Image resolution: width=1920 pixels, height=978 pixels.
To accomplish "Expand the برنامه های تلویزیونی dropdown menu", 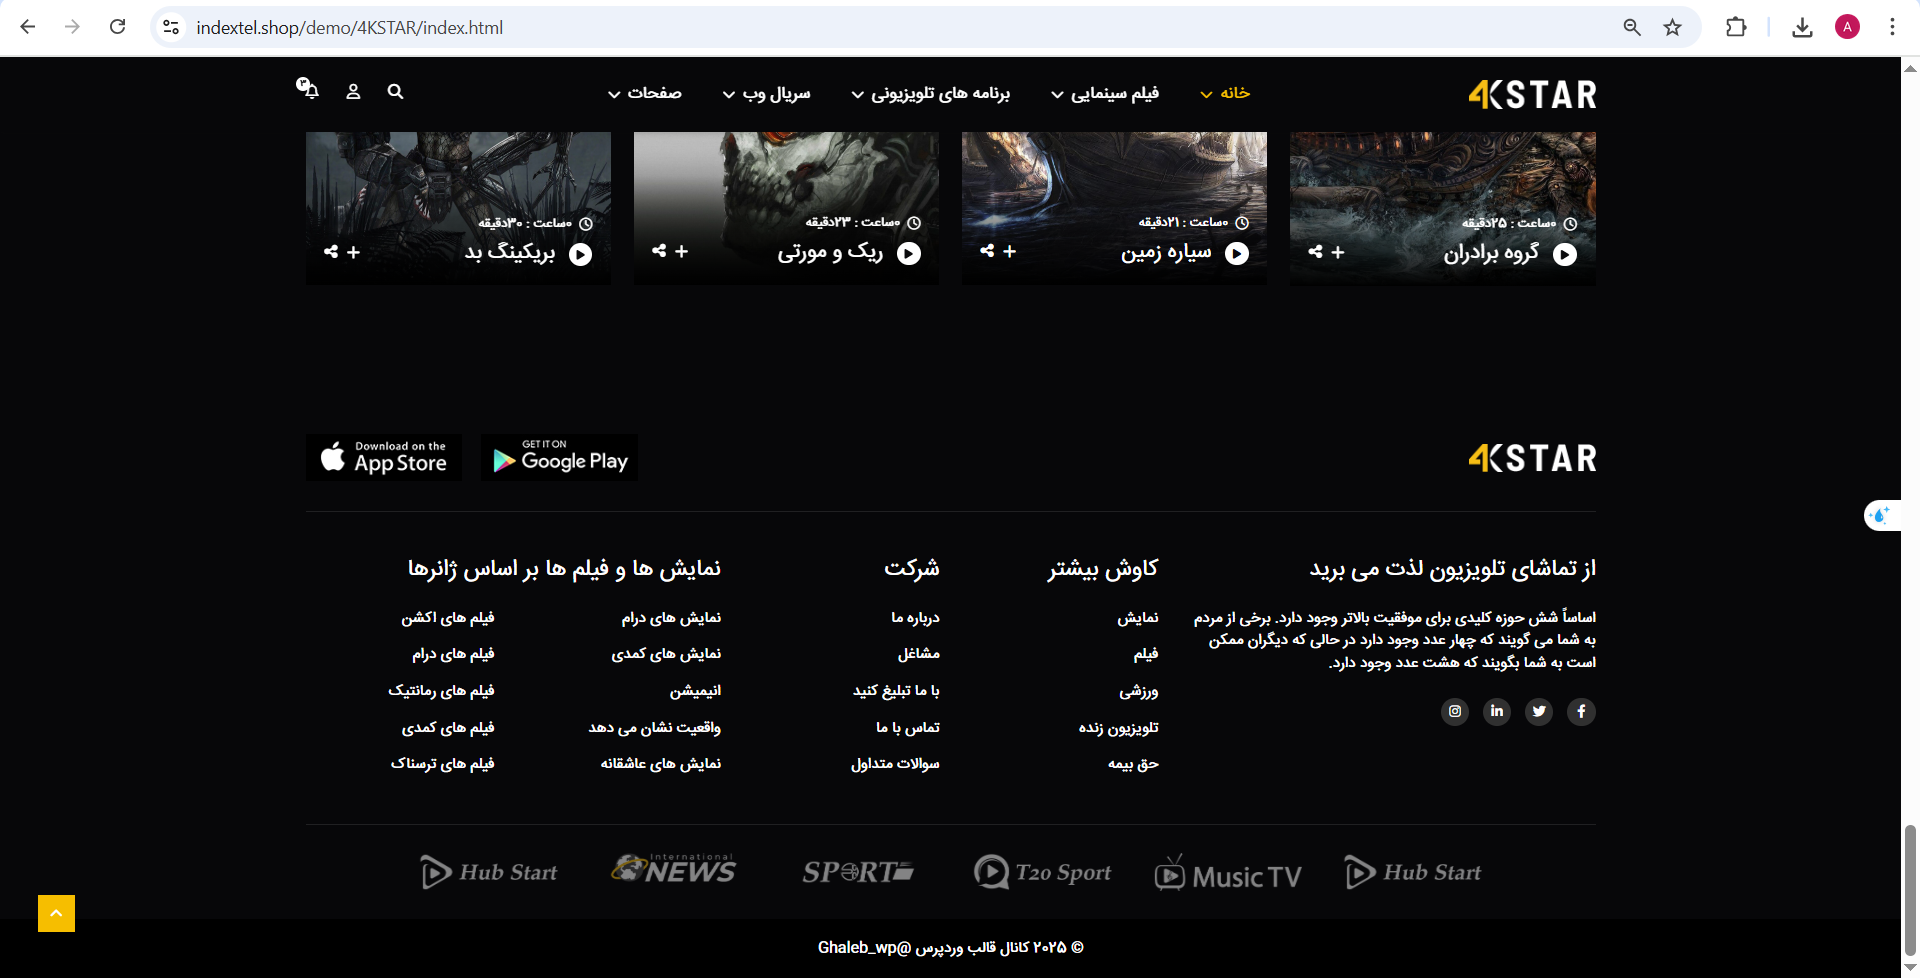I will (930, 94).
